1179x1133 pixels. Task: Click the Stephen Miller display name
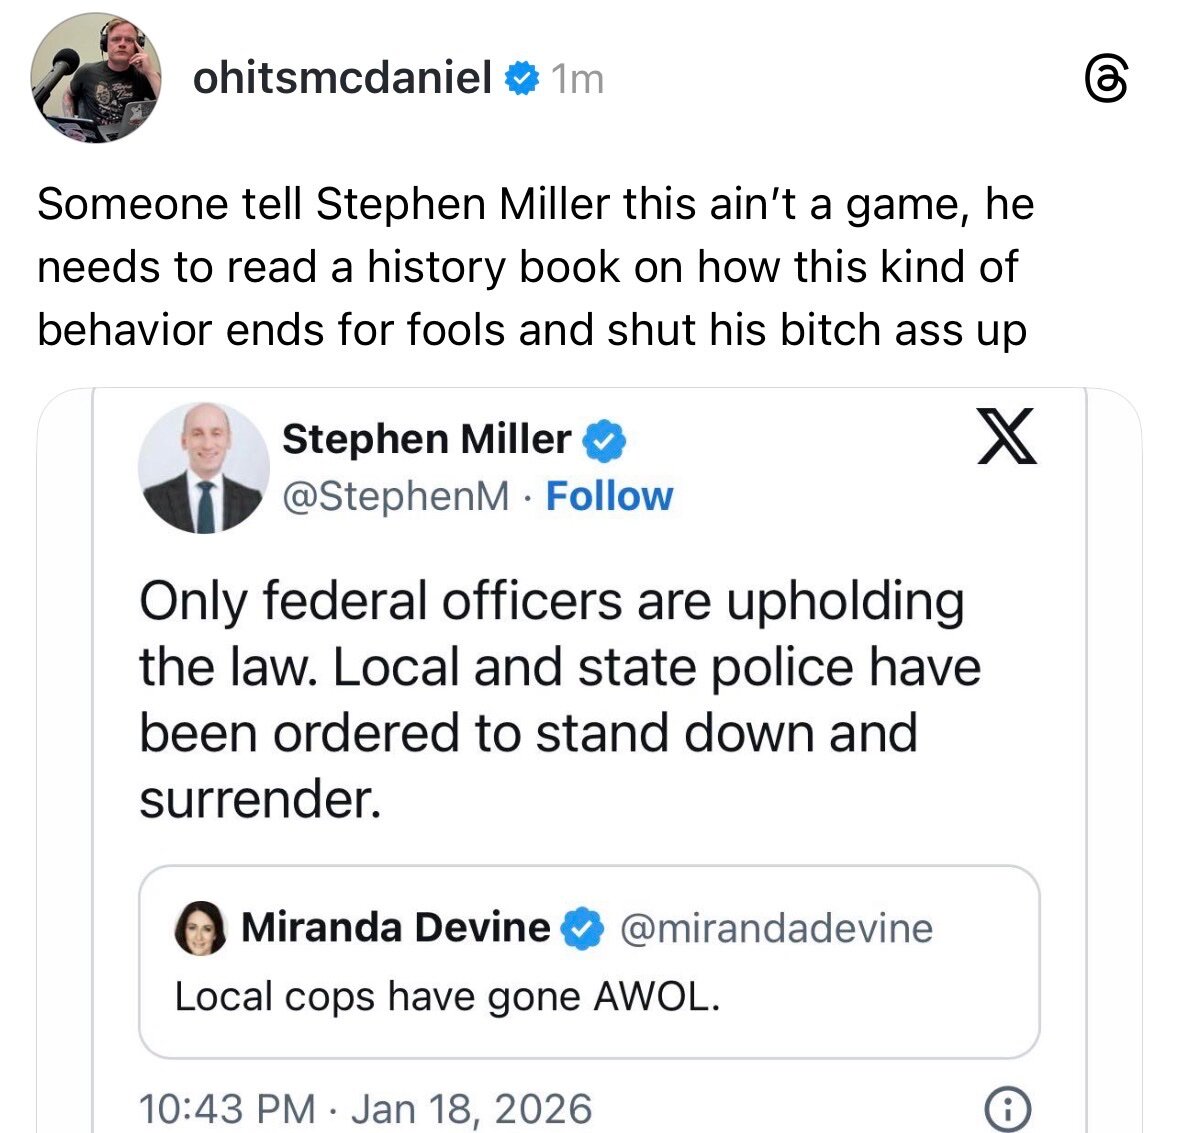point(426,439)
